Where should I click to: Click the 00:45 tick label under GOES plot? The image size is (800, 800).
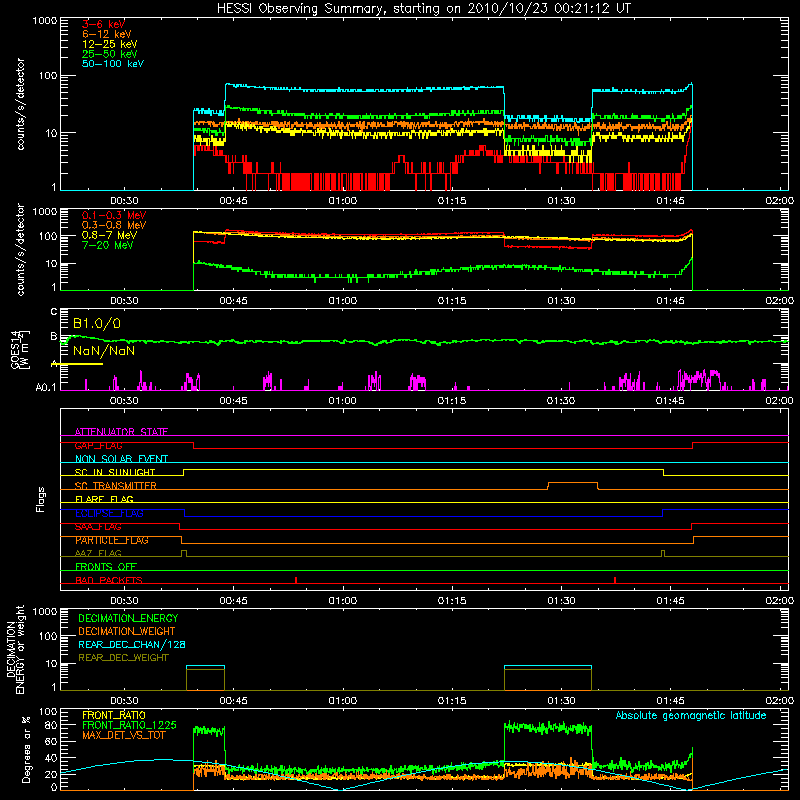[x=233, y=401]
